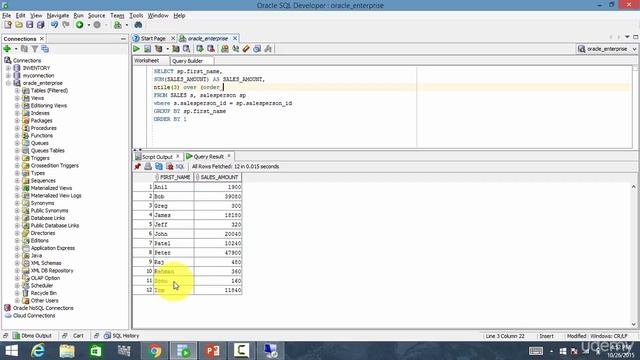Viewport: 640px width, 360px height.
Task: Minimize the Connections panel with dash button
Action: click(x=123, y=39)
